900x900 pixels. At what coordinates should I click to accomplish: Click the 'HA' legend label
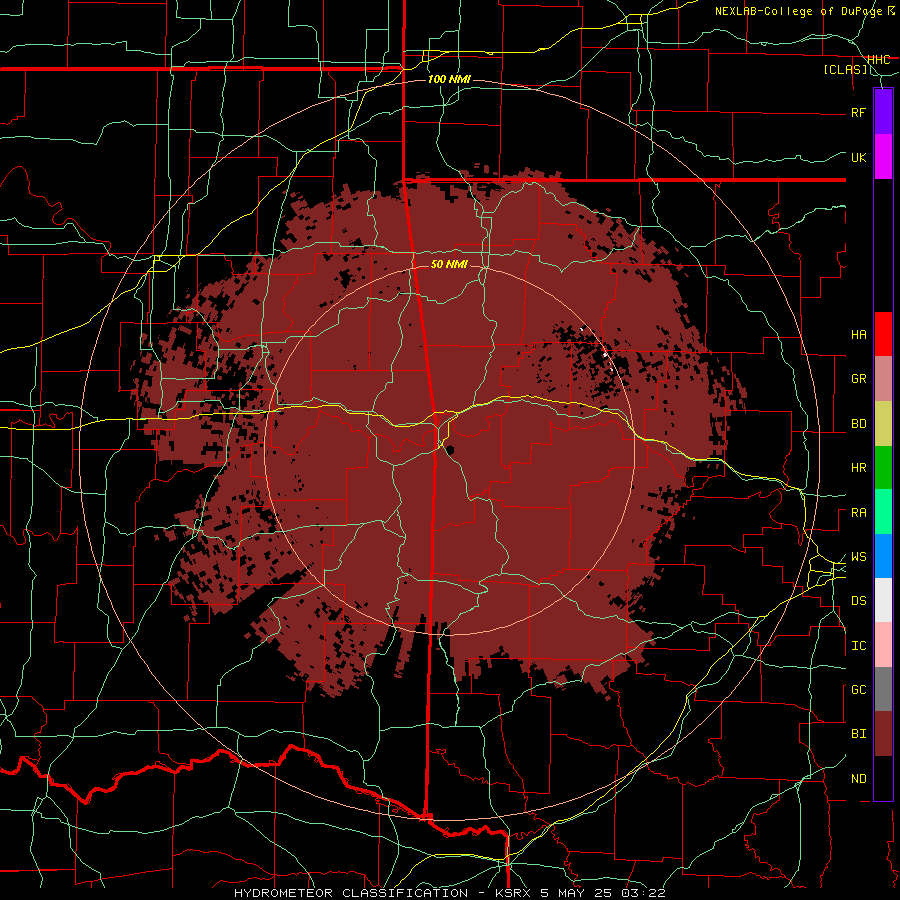[859, 335]
